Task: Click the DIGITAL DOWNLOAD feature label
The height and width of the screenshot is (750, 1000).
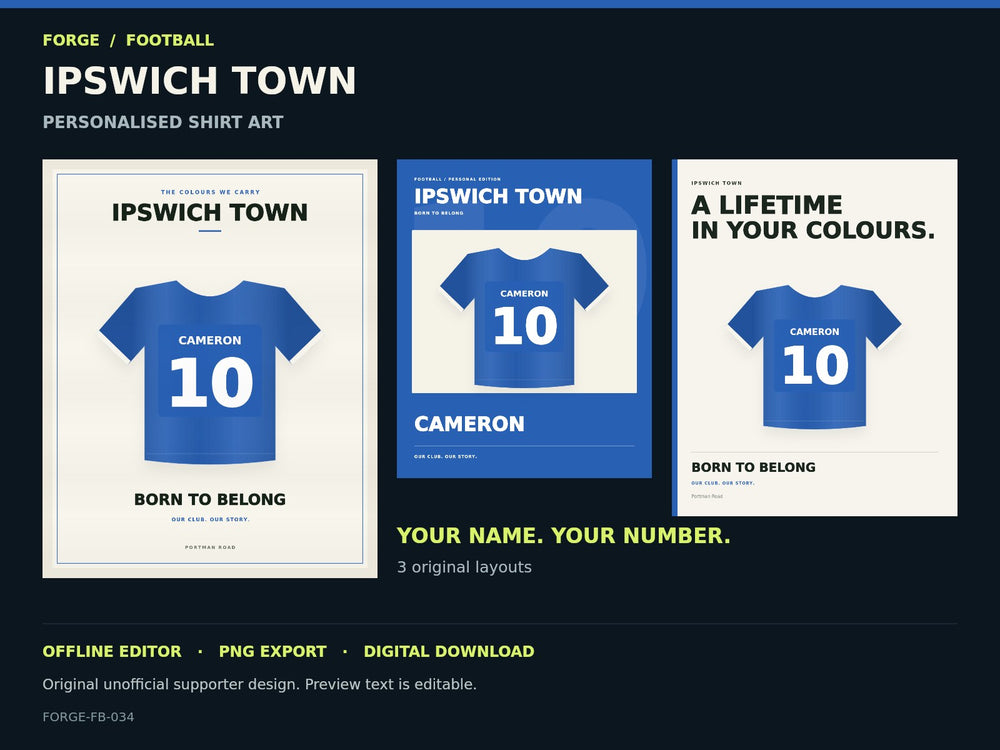Action: tap(449, 651)
